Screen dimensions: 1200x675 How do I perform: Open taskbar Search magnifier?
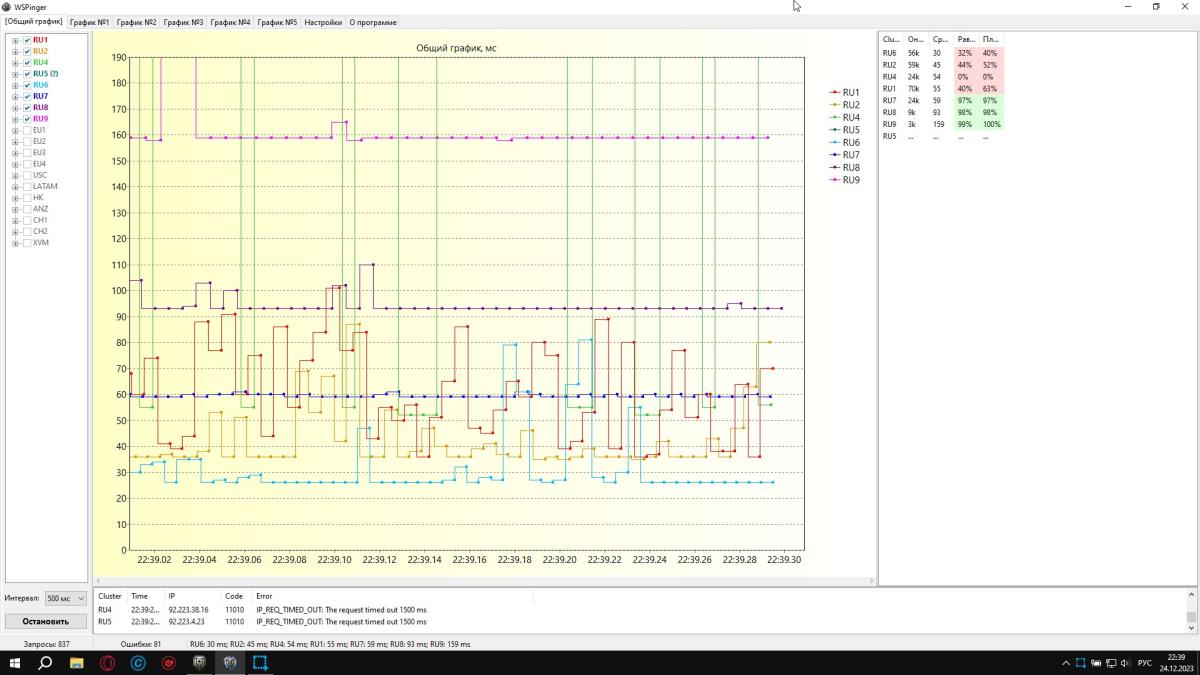(45, 663)
